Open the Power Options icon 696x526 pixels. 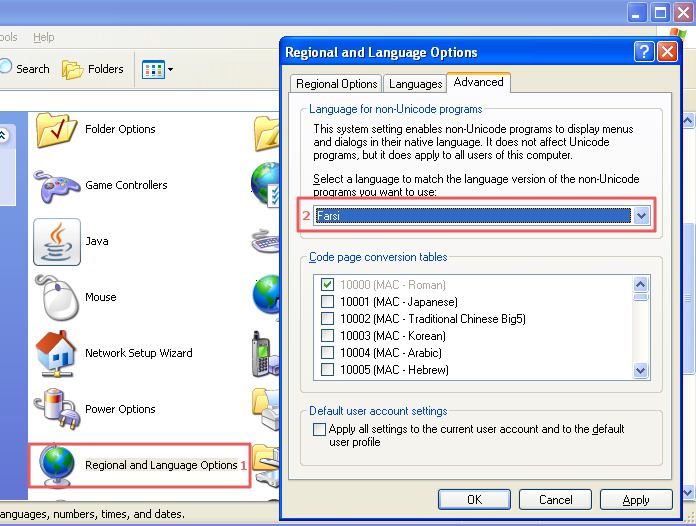coord(57,409)
